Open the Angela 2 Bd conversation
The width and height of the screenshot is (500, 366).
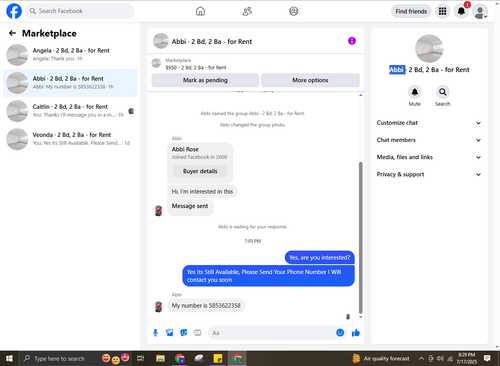(70, 54)
